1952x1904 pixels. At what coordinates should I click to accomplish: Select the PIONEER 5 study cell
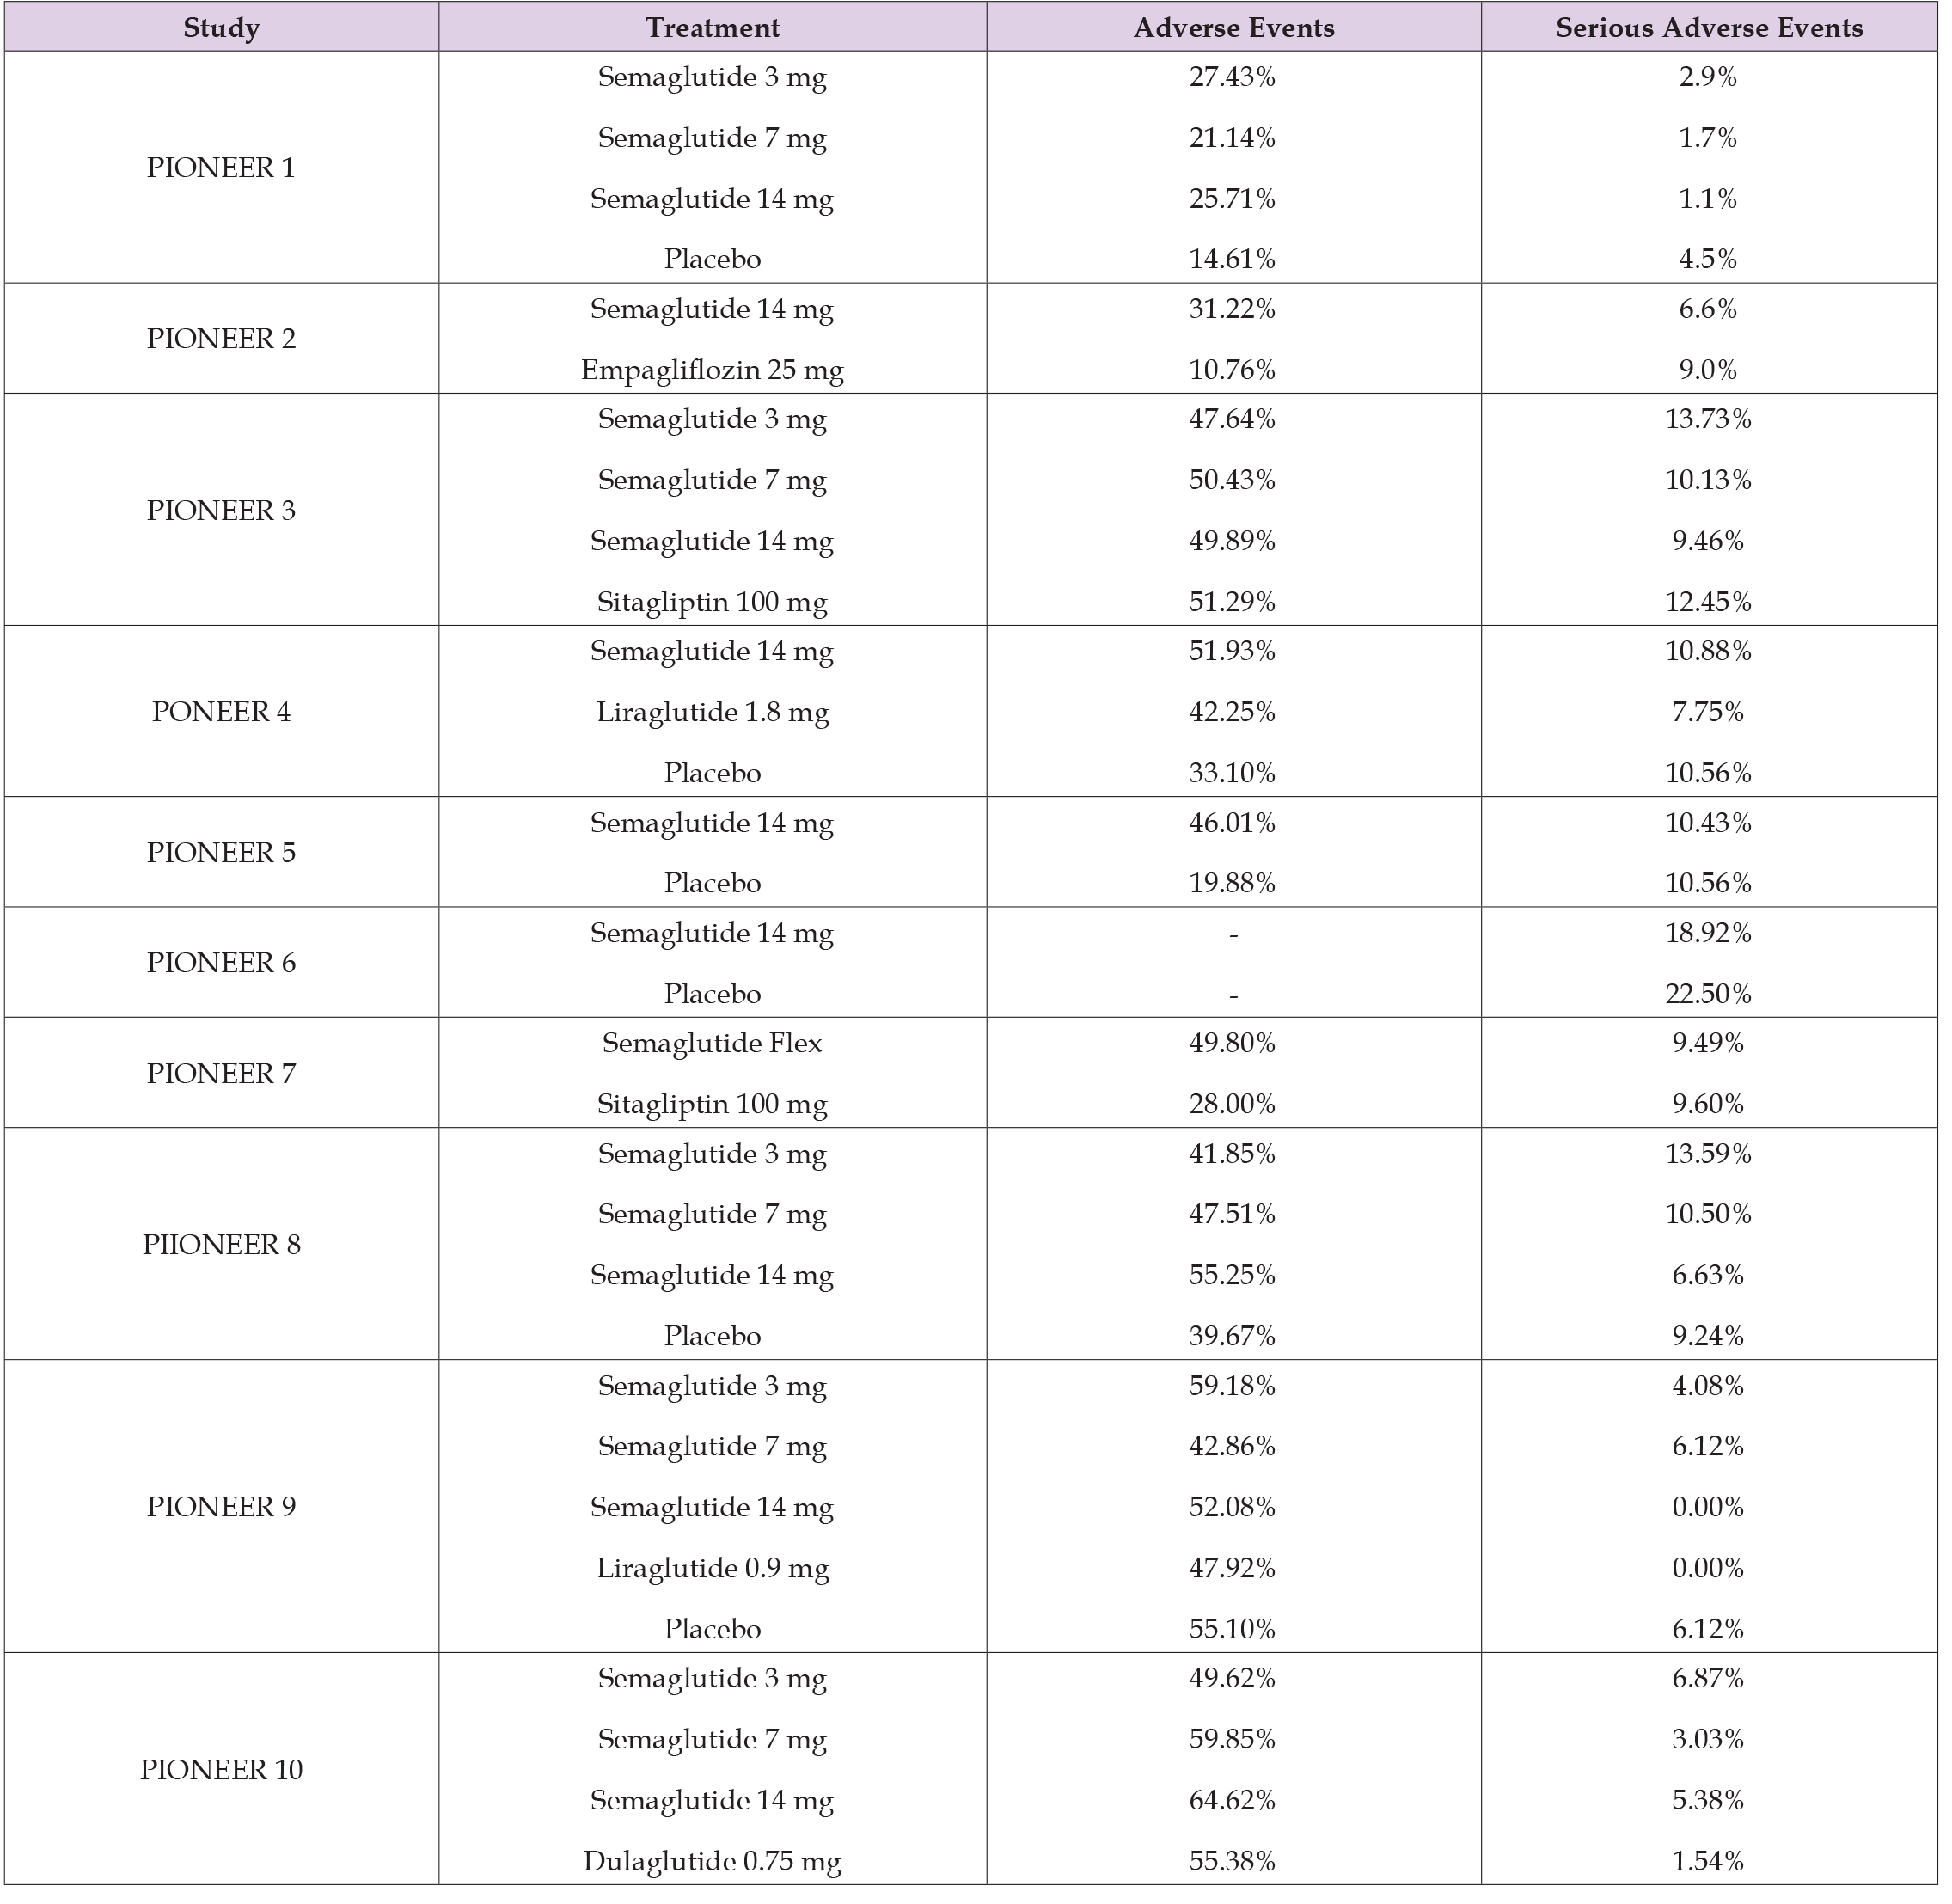[221, 853]
